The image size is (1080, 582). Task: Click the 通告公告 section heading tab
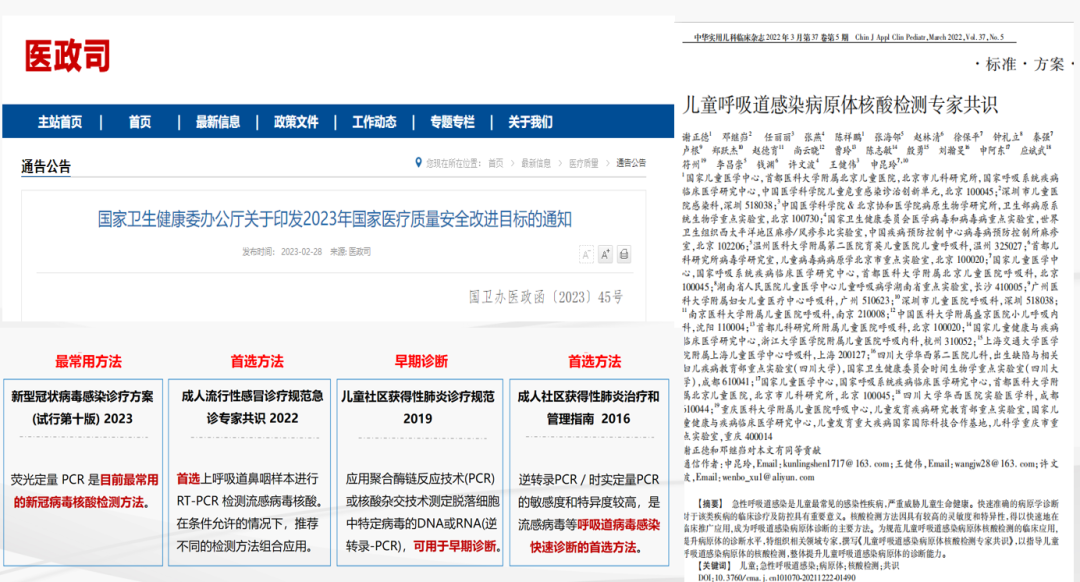tap(46, 167)
